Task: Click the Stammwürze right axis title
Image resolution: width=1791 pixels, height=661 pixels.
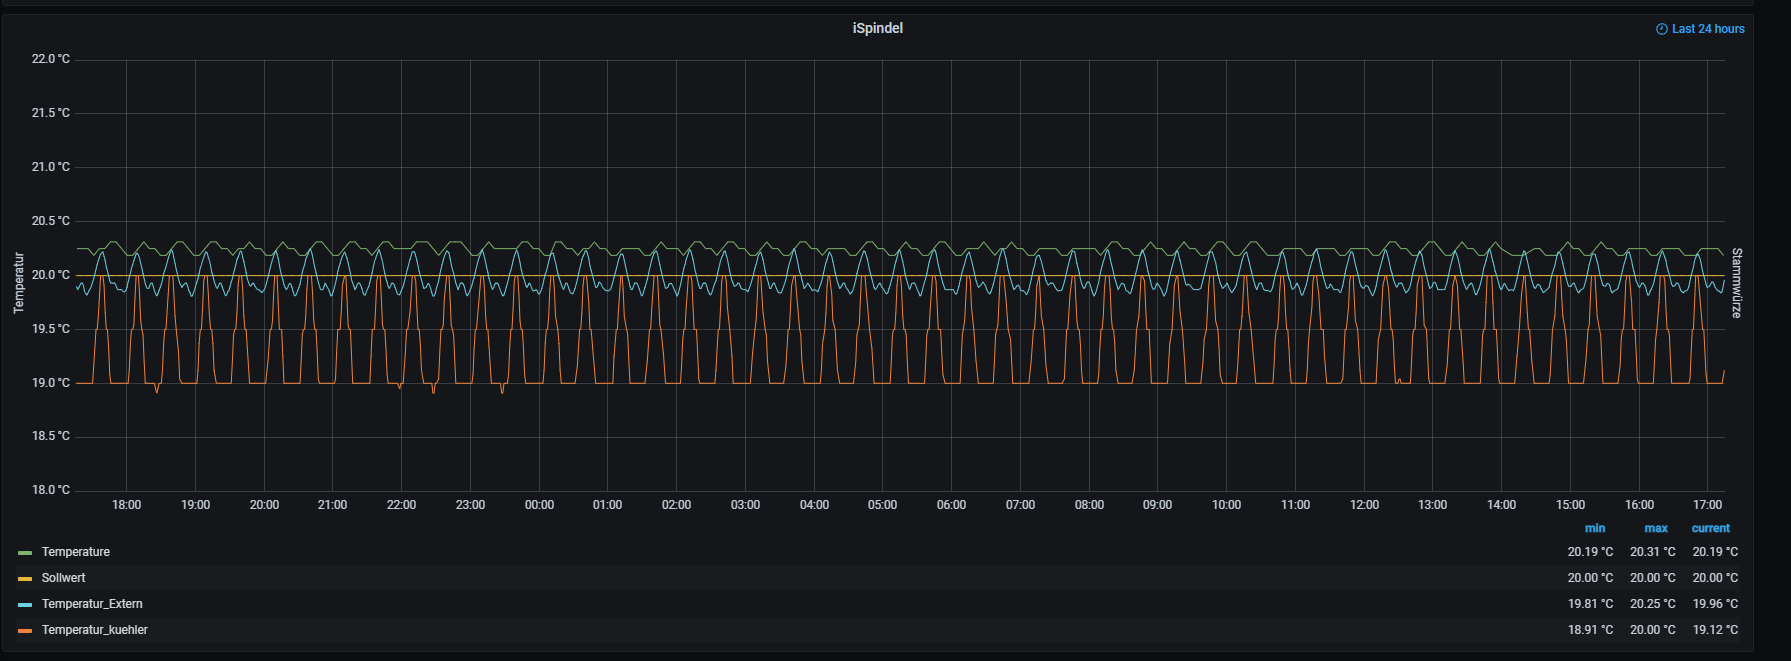Action: click(1737, 283)
